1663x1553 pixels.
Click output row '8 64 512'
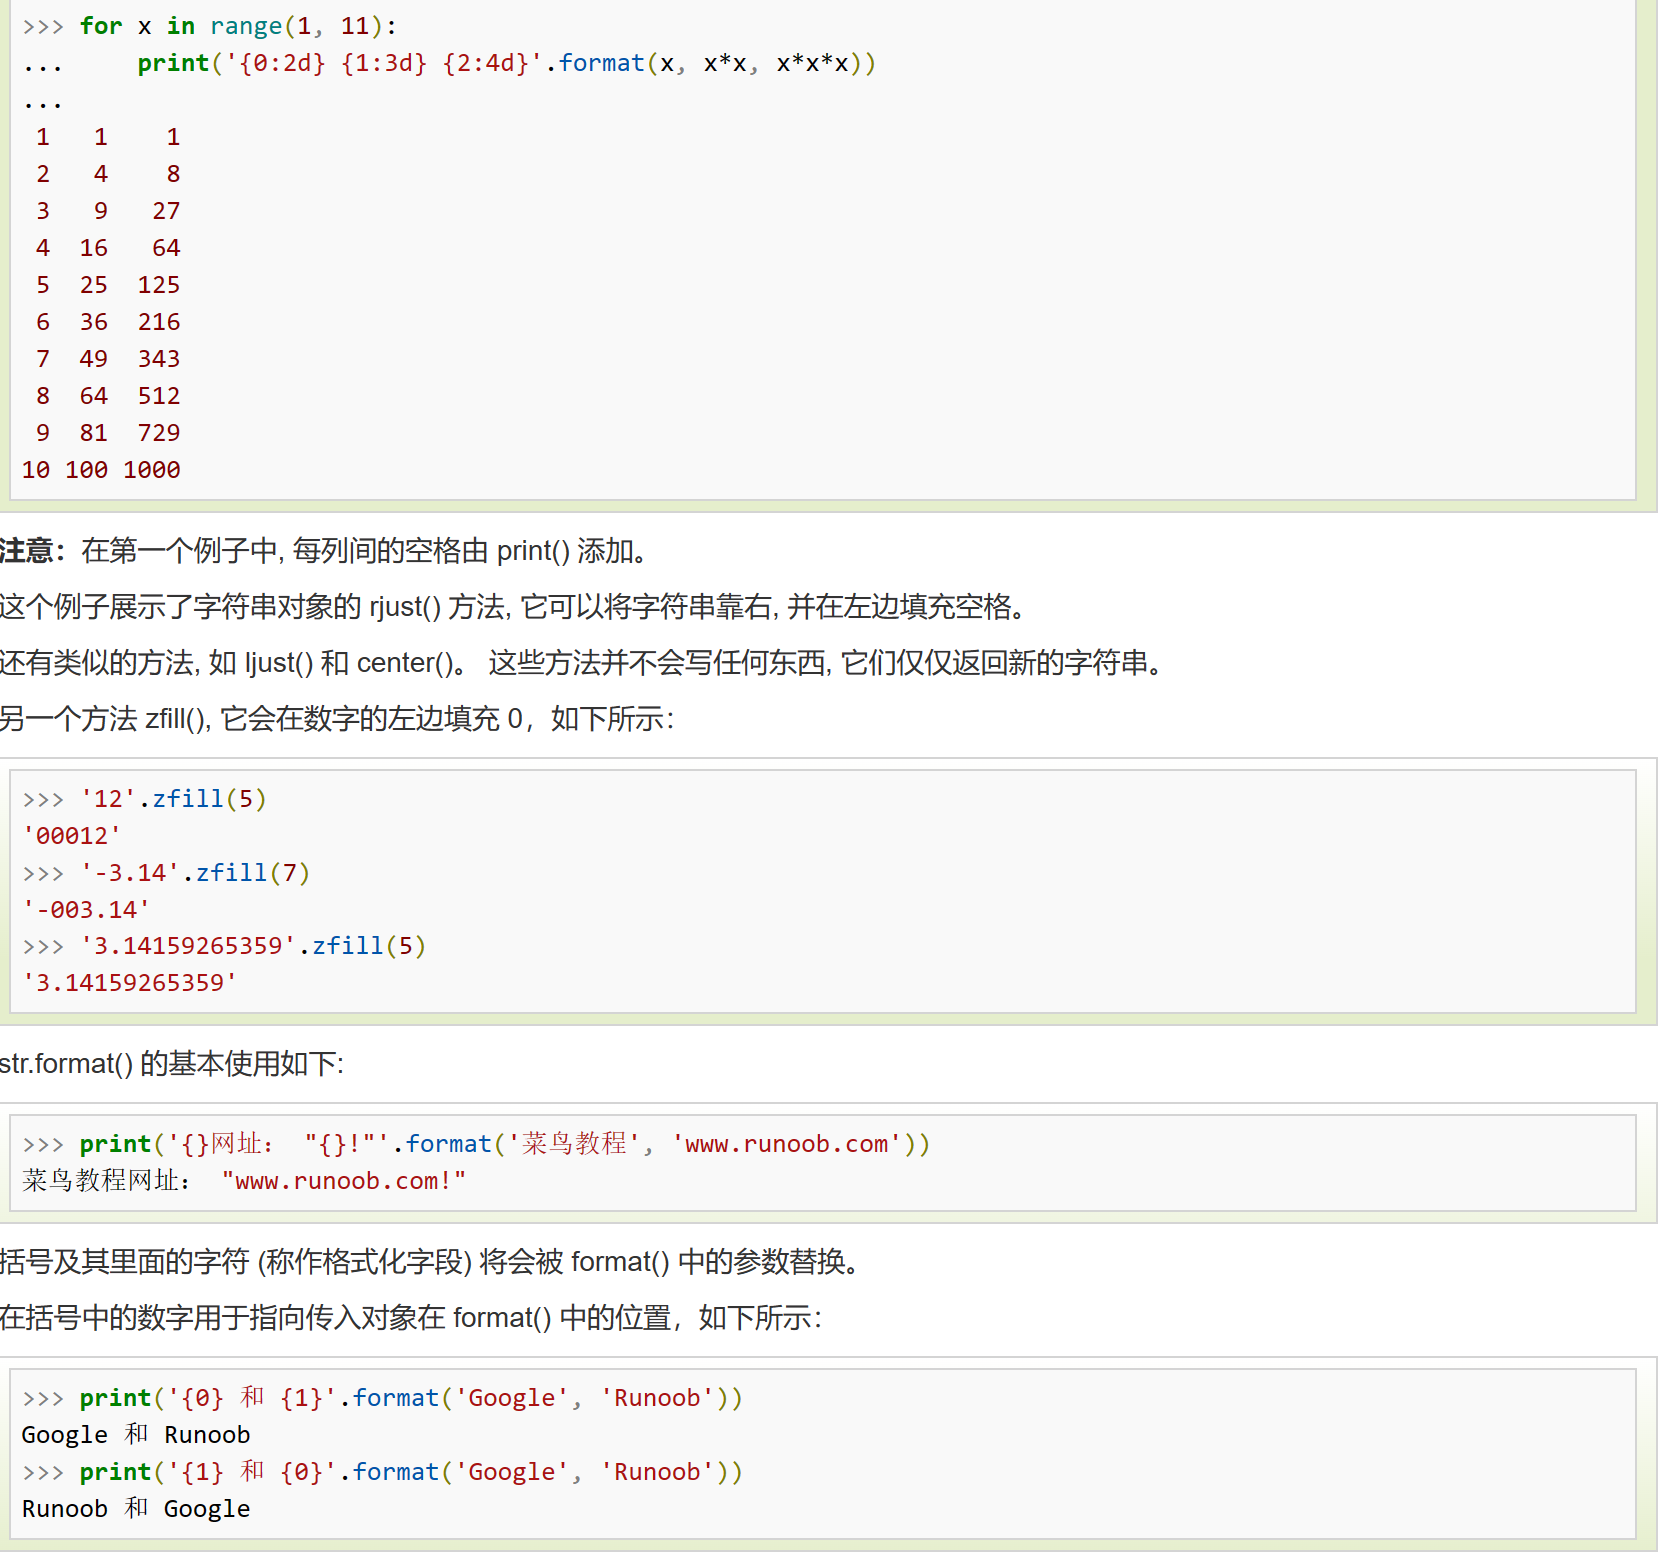pyautogui.click(x=108, y=395)
